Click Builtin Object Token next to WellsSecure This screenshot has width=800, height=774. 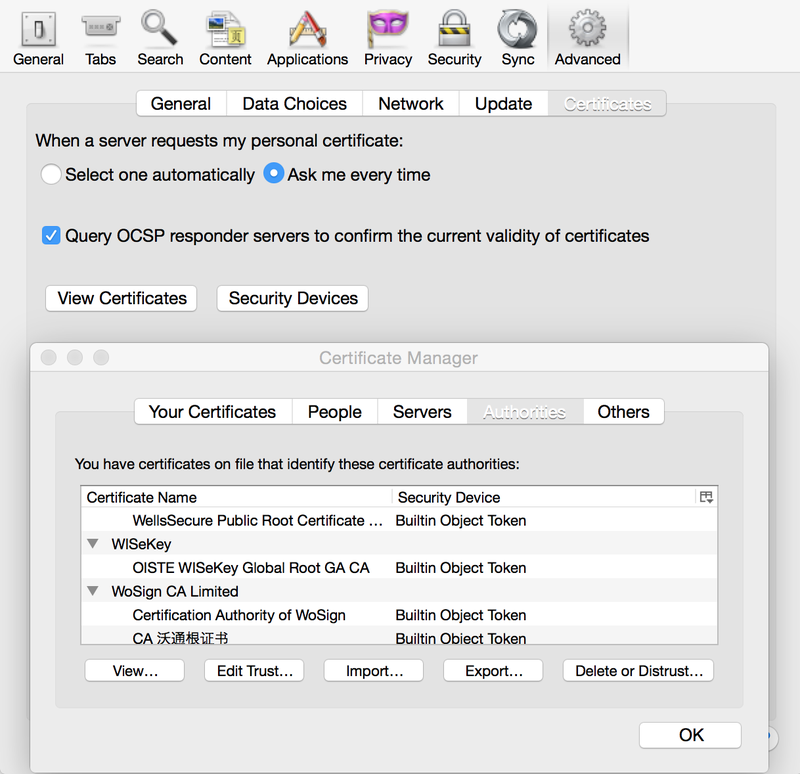click(461, 520)
